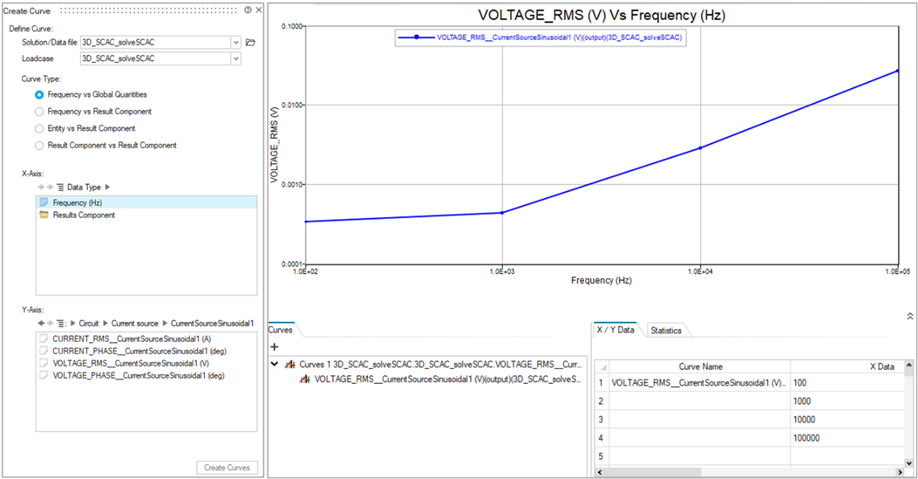The height and width of the screenshot is (479, 918).
Task: Collapse the Curves 1 tree node
Action: click(275, 365)
